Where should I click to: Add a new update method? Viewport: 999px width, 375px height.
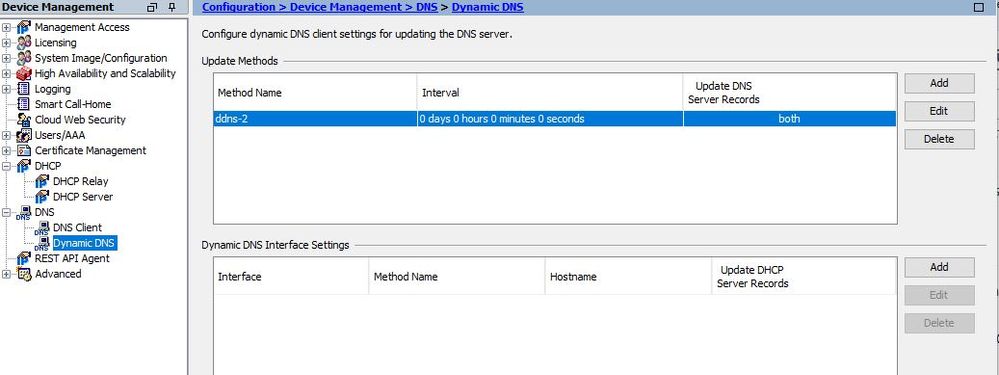(x=939, y=83)
